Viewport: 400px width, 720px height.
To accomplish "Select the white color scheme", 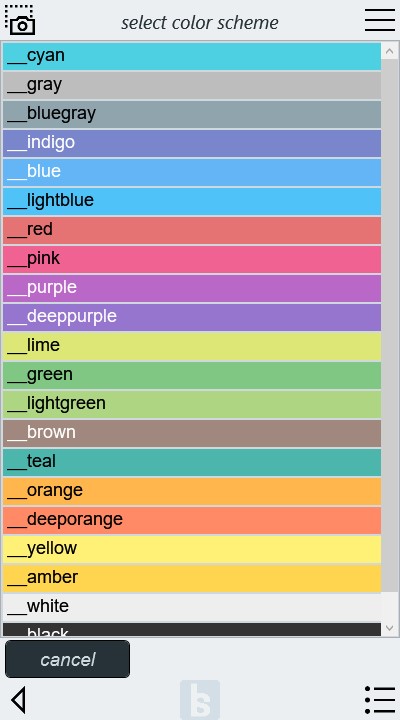I will coord(192,607).
